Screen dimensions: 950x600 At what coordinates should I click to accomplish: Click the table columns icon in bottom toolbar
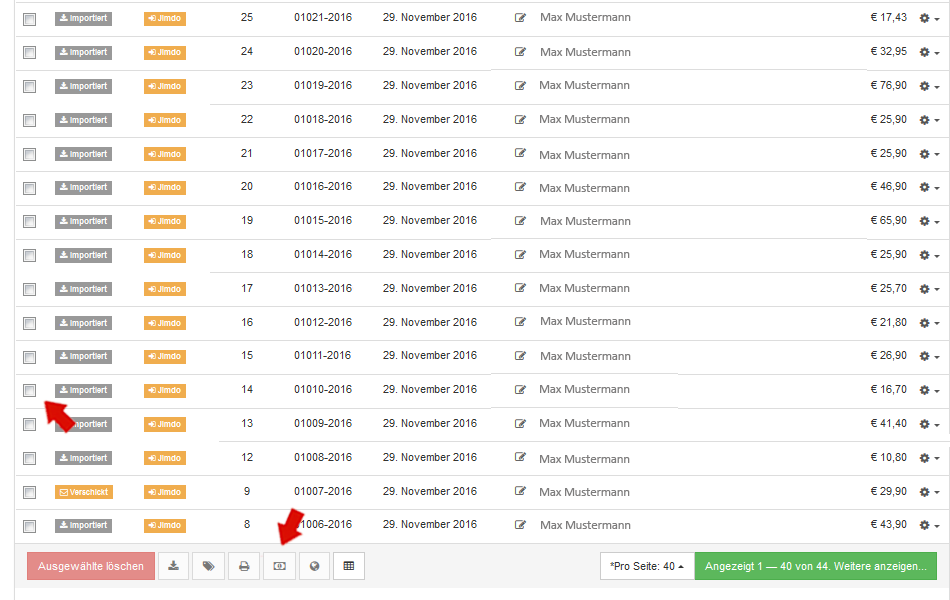pyautogui.click(x=349, y=566)
